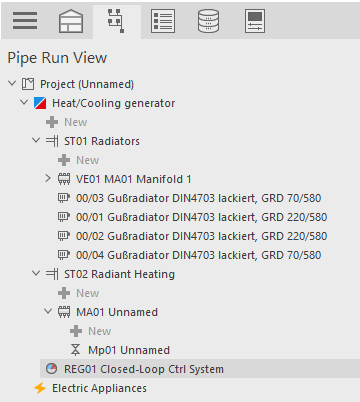Image resolution: width=360 pixels, height=402 pixels.
Task: Click the ST02 Radiant Heating pipe run icon
Action: (x=52, y=274)
